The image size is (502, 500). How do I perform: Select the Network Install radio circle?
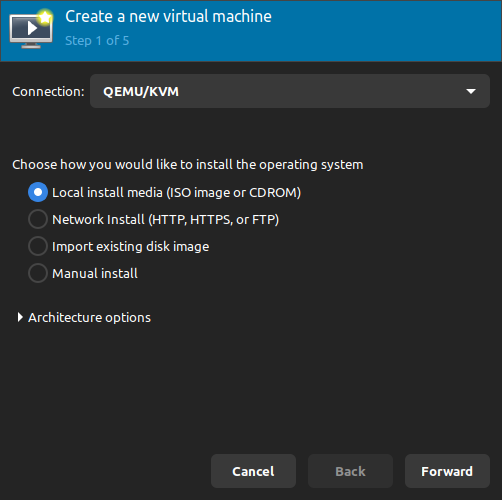click(38, 219)
